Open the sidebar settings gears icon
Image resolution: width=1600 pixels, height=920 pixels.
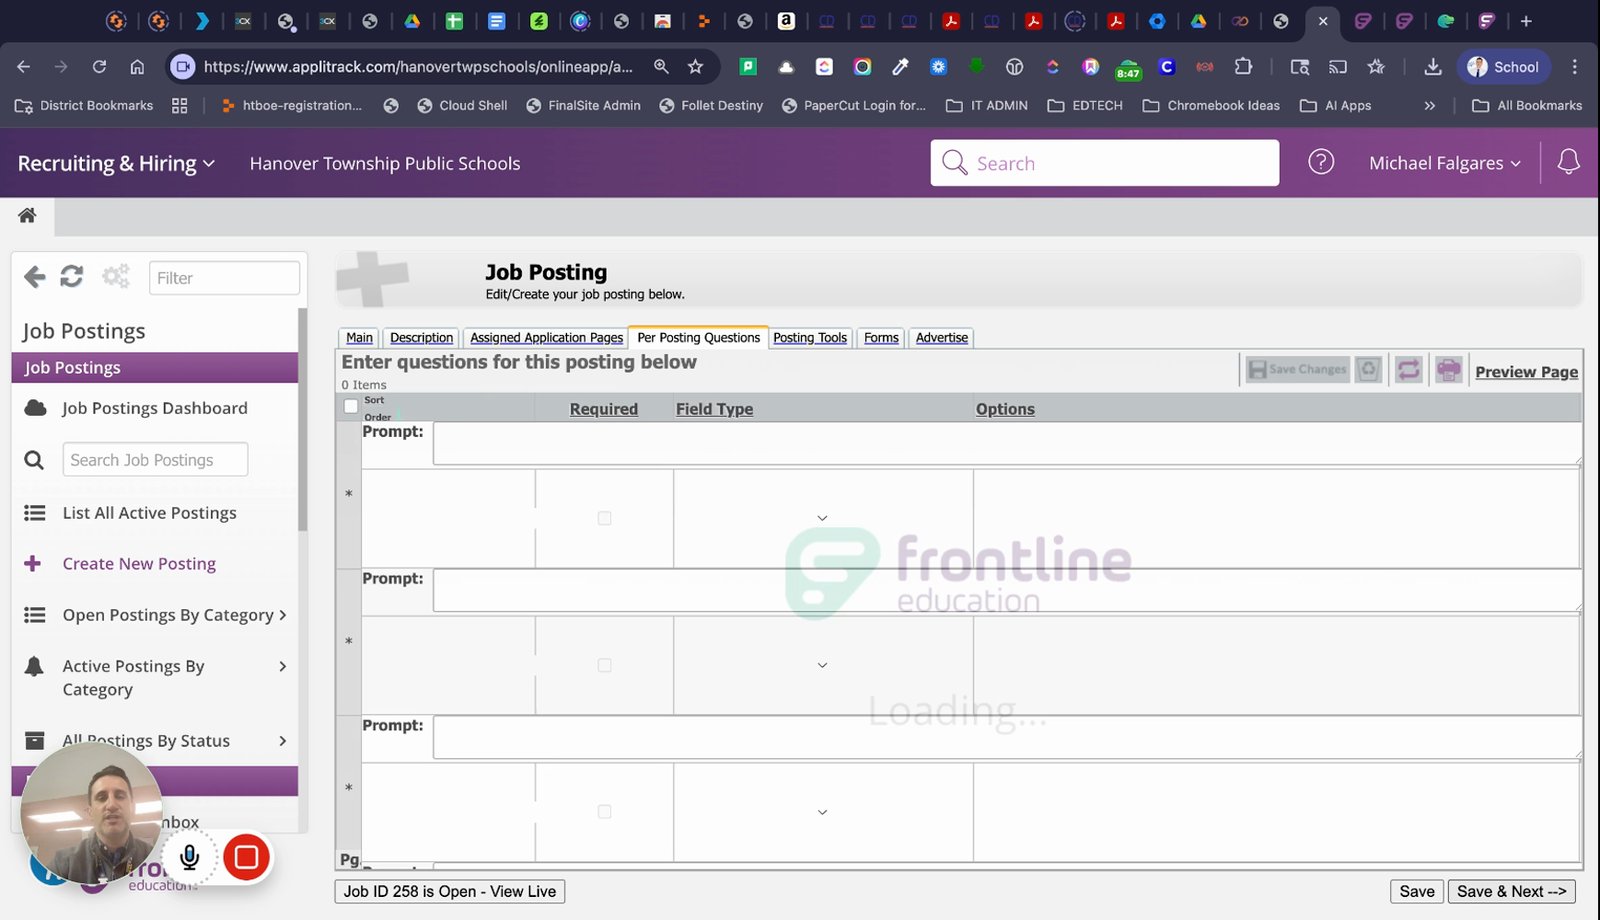pos(116,277)
